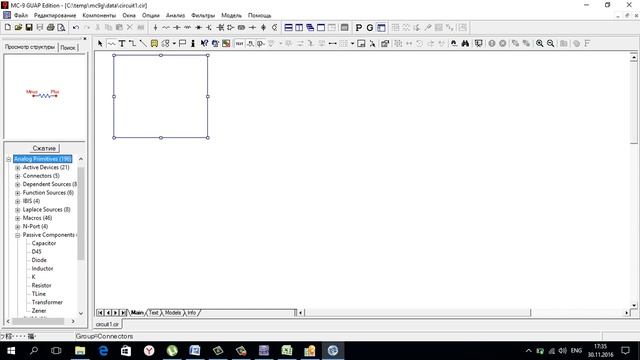The width and height of the screenshot is (640, 360).
Task: Select the Flag mode tool
Action: point(182,43)
